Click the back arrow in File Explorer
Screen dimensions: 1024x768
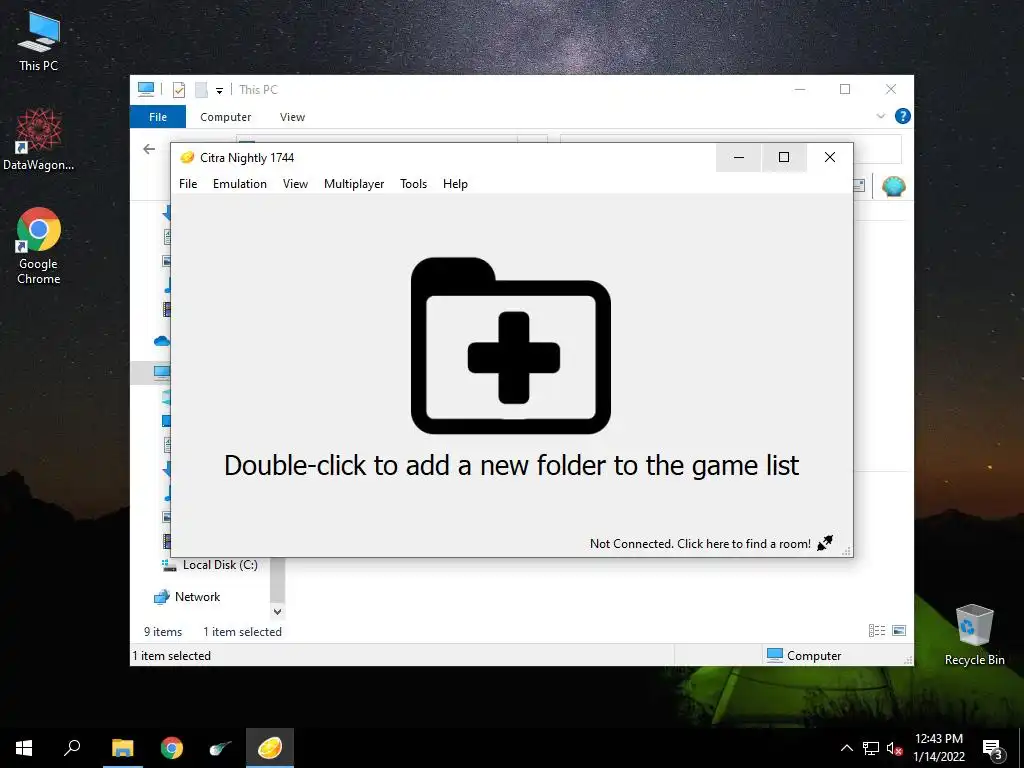point(149,149)
